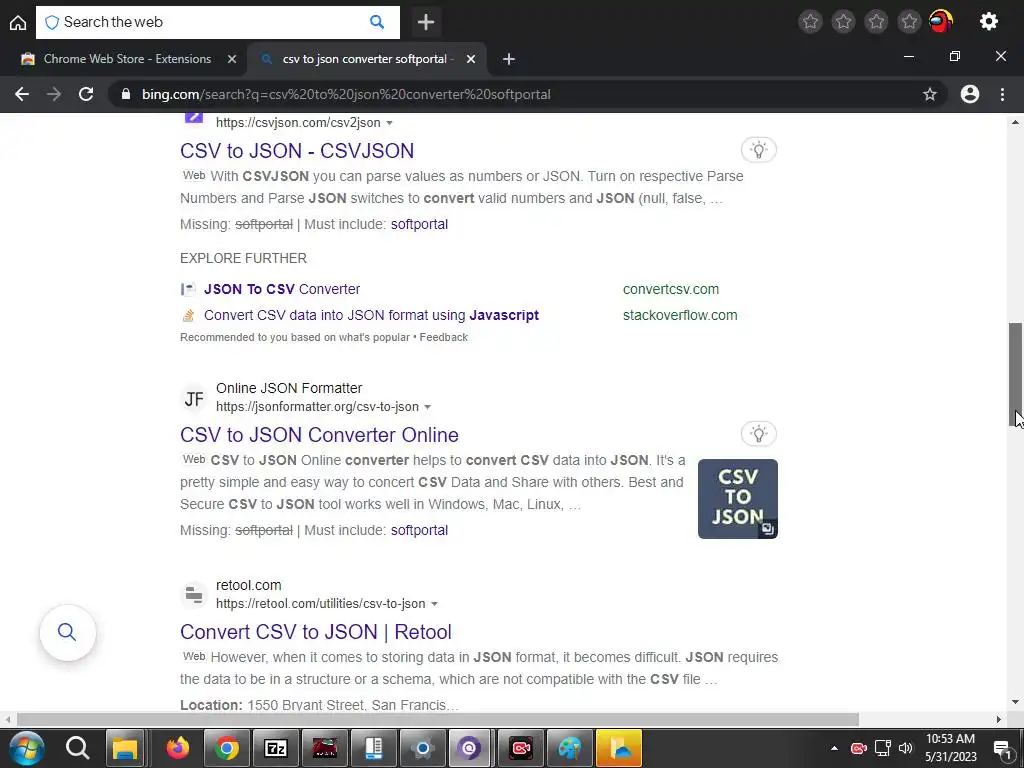The image size is (1024, 768).
Task: Open the red screen recorder taskbar icon
Action: [x=520, y=748]
